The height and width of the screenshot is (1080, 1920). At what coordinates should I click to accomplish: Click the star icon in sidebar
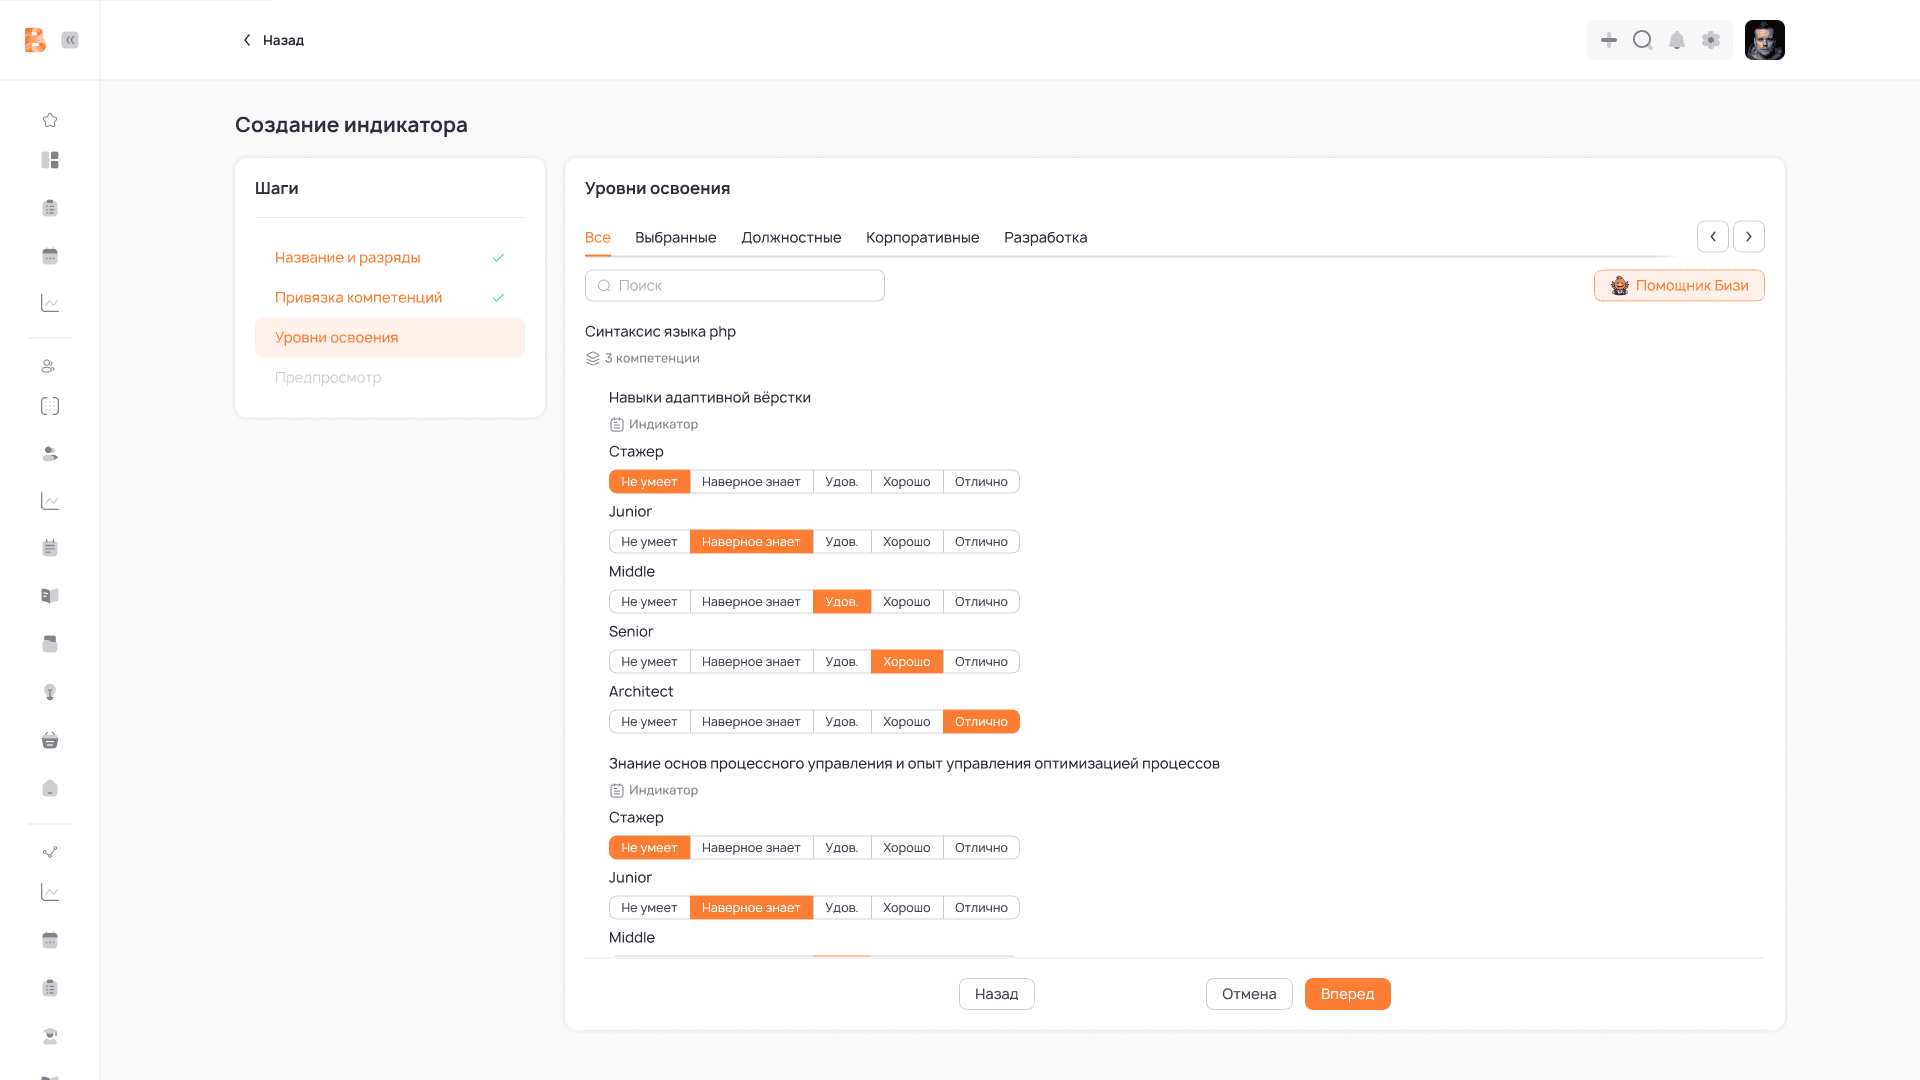click(x=50, y=120)
